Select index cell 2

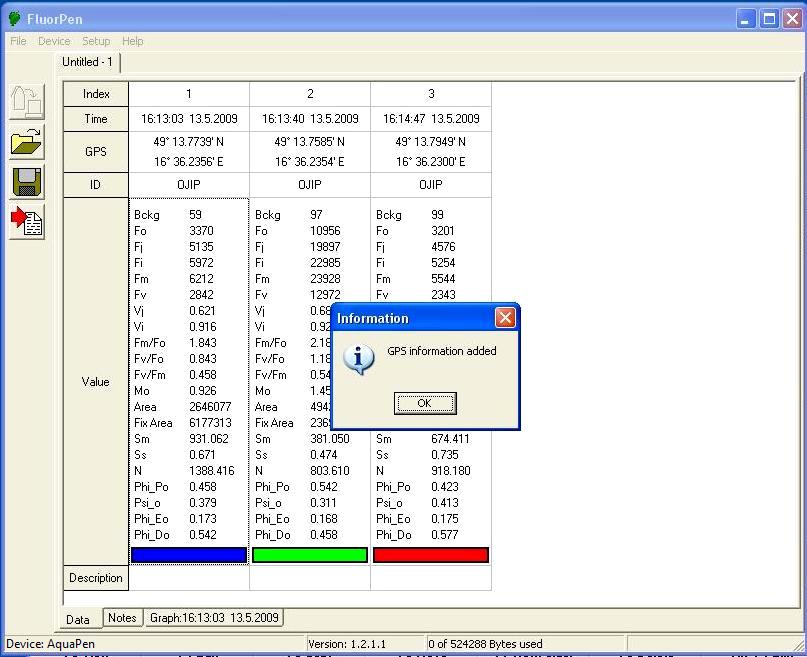[310, 94]
